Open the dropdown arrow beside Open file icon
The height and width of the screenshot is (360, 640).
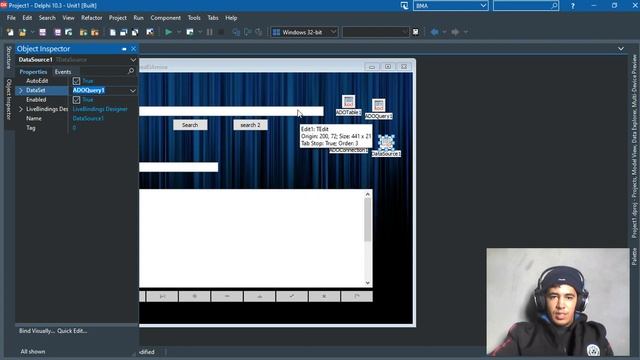pyautogui.click(x=32, y=32)
